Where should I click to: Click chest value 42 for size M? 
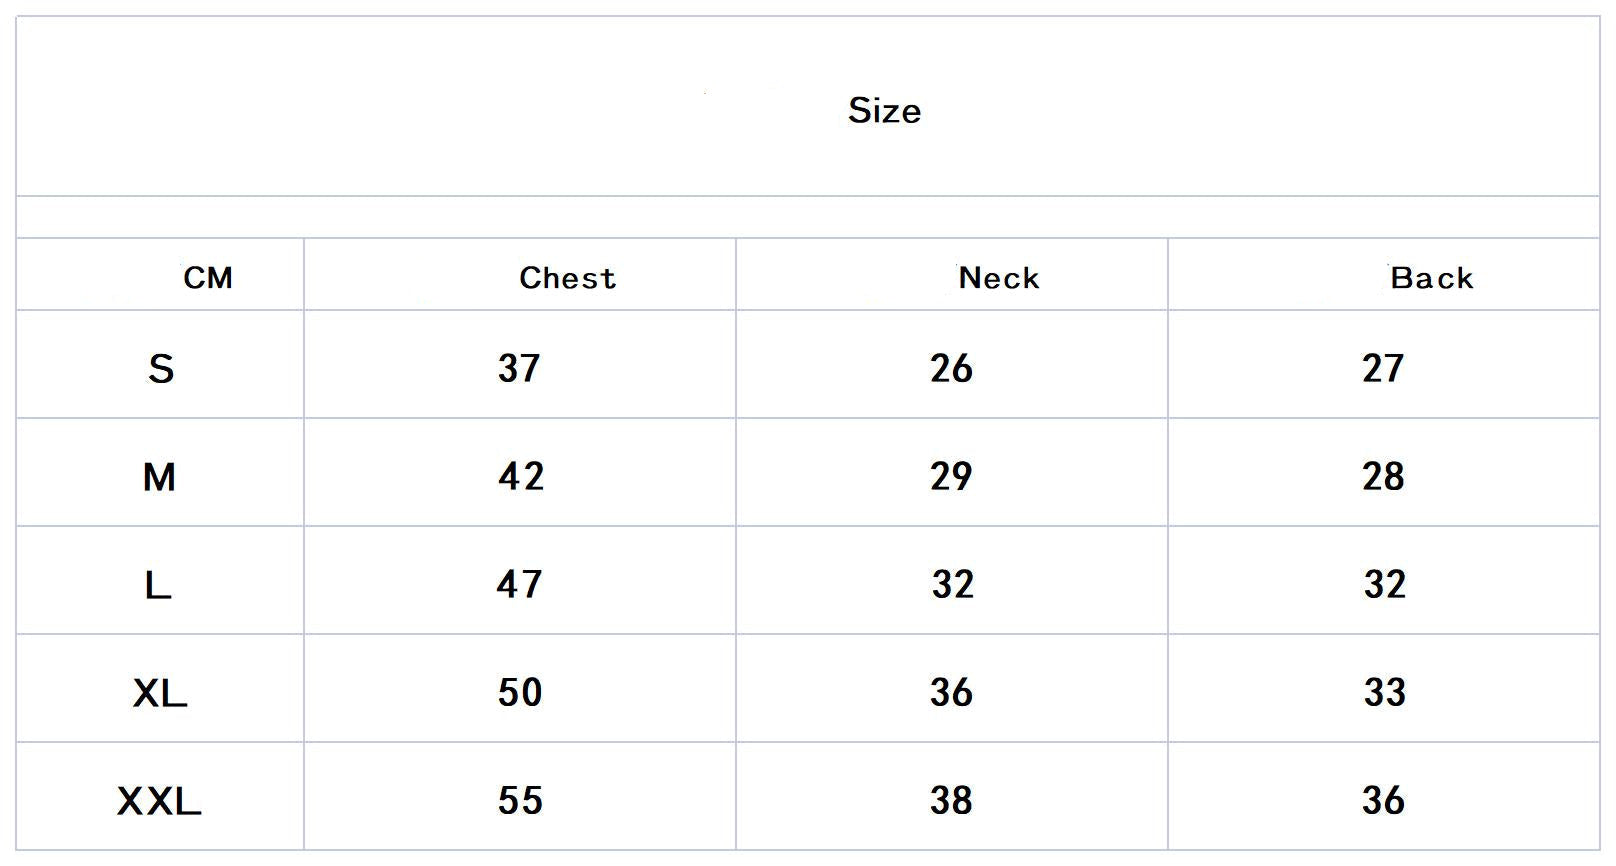(521, 476)
